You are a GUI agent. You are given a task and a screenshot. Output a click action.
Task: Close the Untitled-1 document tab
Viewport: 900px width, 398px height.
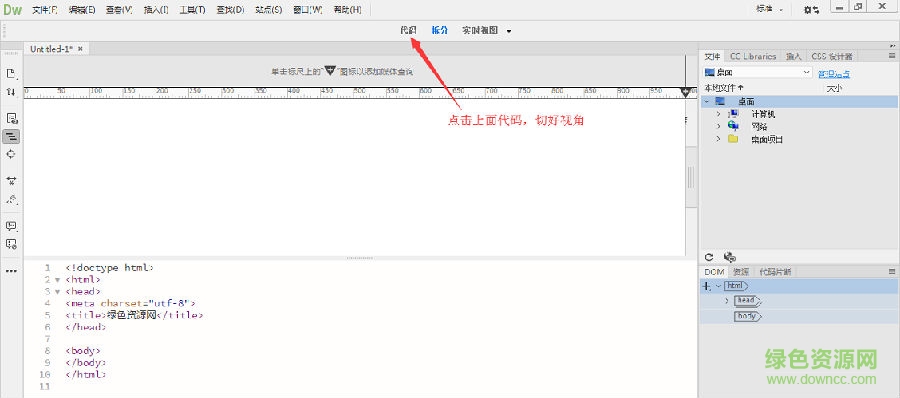click(80, 49)
